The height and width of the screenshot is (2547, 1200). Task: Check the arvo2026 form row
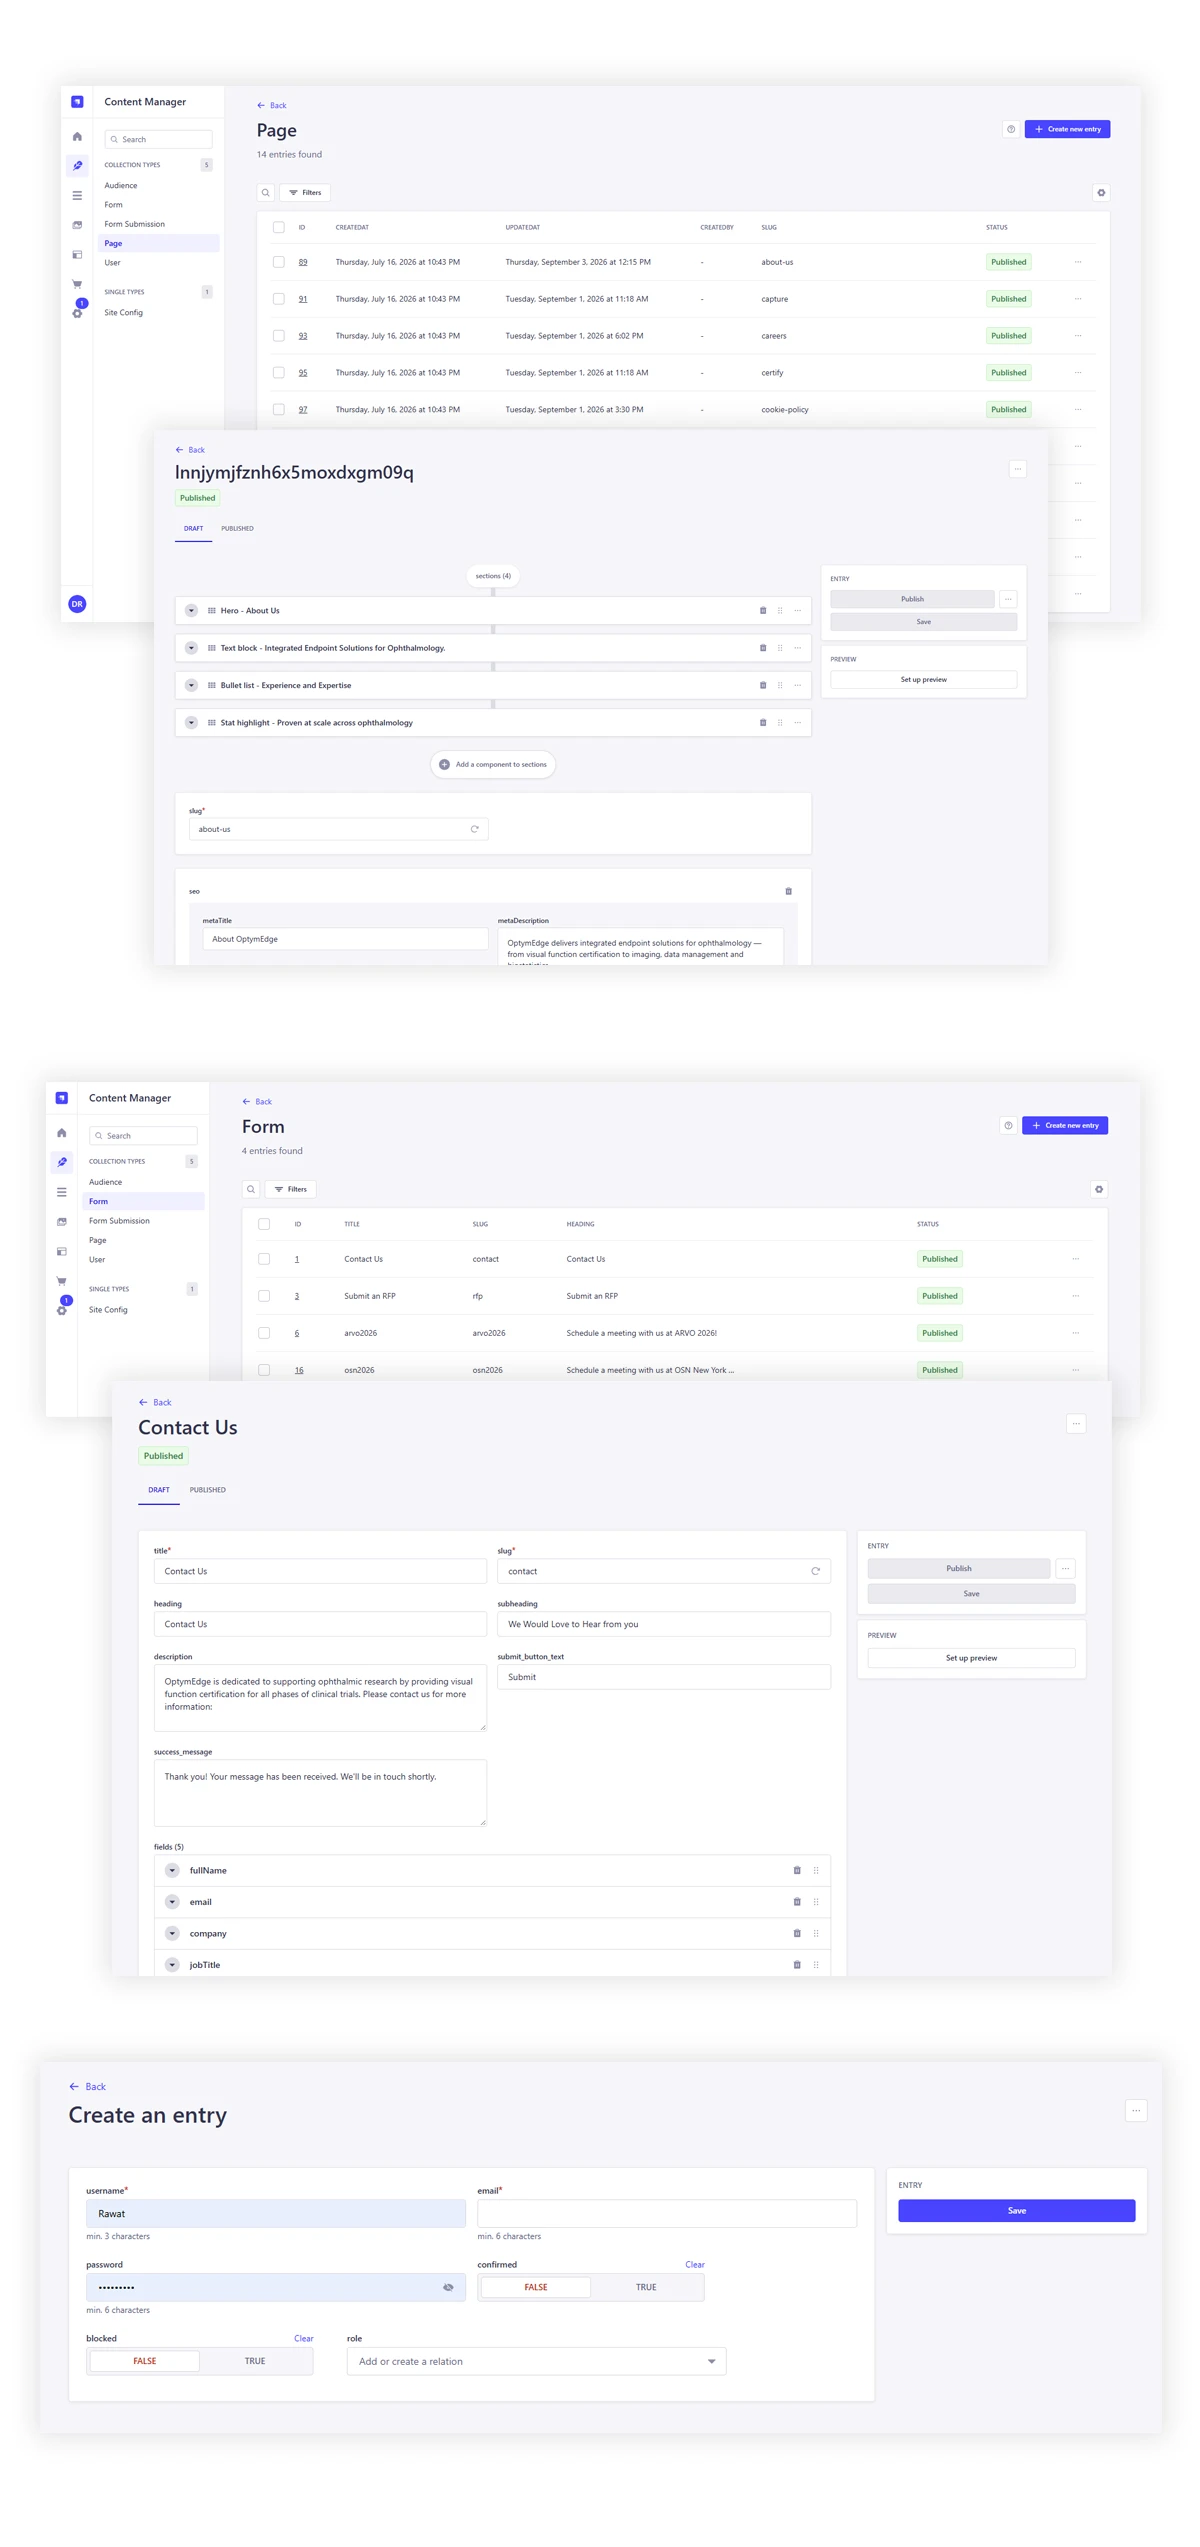pyautogui.click(x=264, y=1333)
